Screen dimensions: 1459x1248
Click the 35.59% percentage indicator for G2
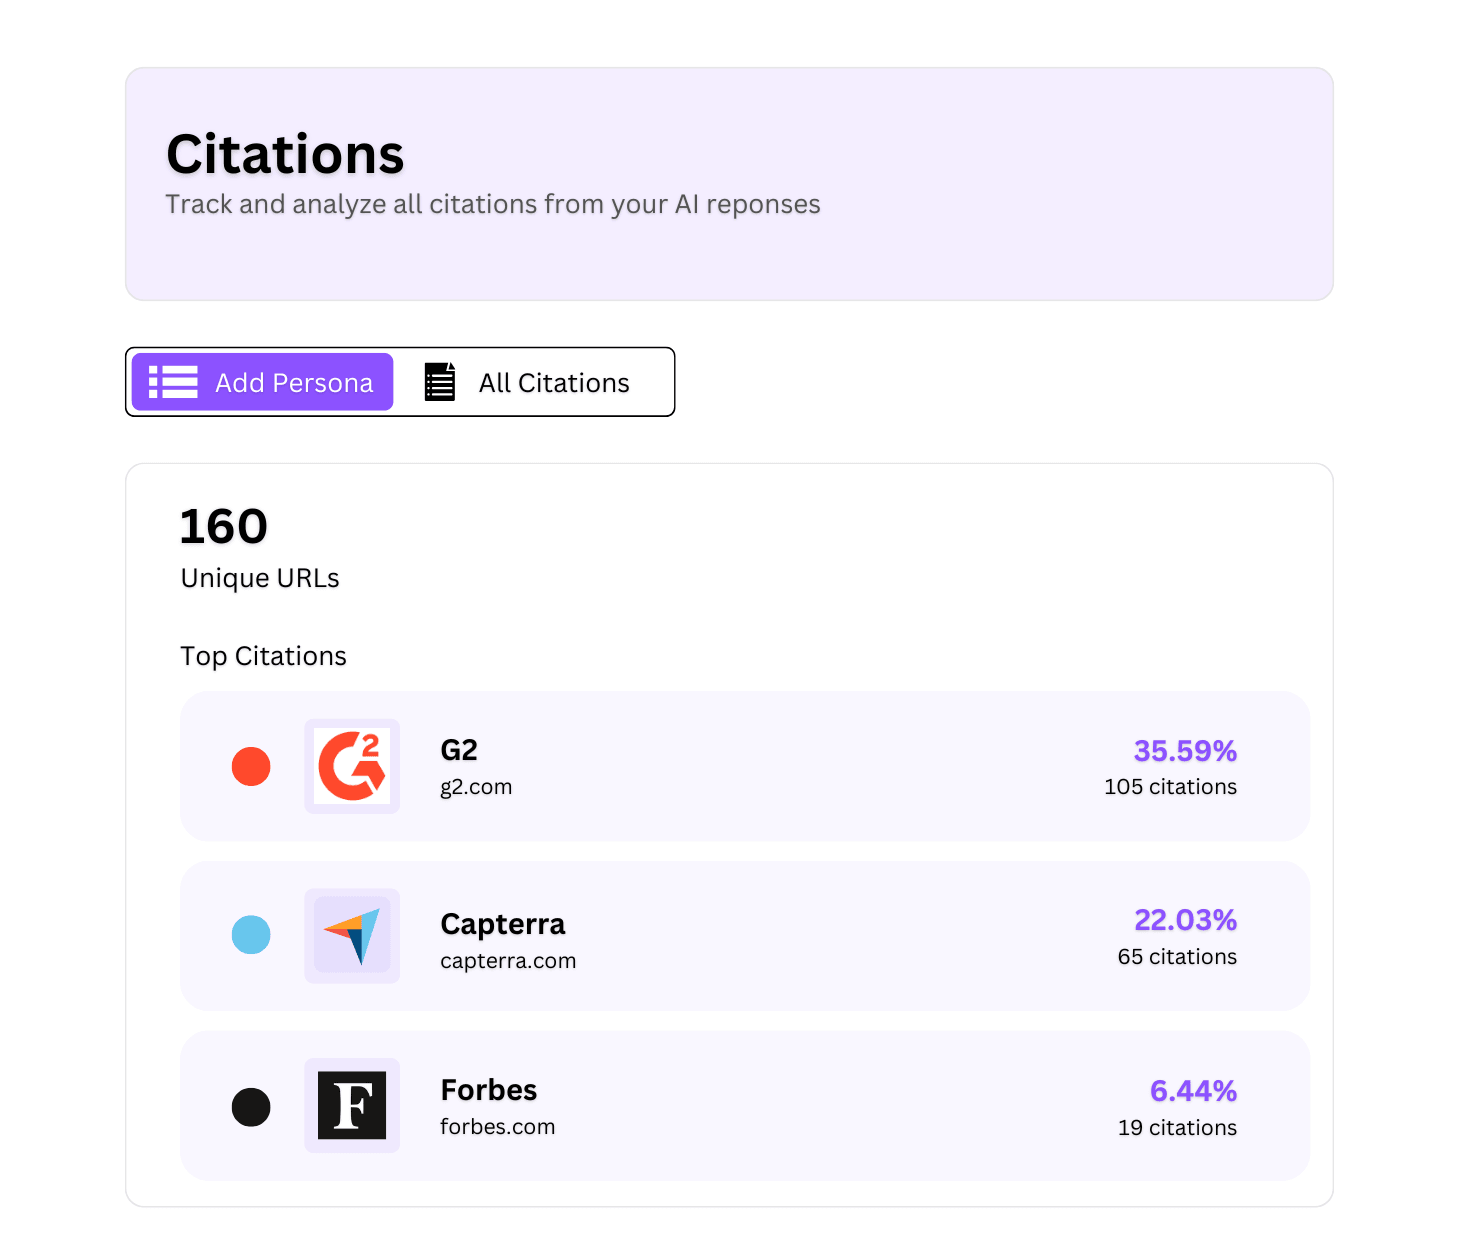click(1185, 750)
